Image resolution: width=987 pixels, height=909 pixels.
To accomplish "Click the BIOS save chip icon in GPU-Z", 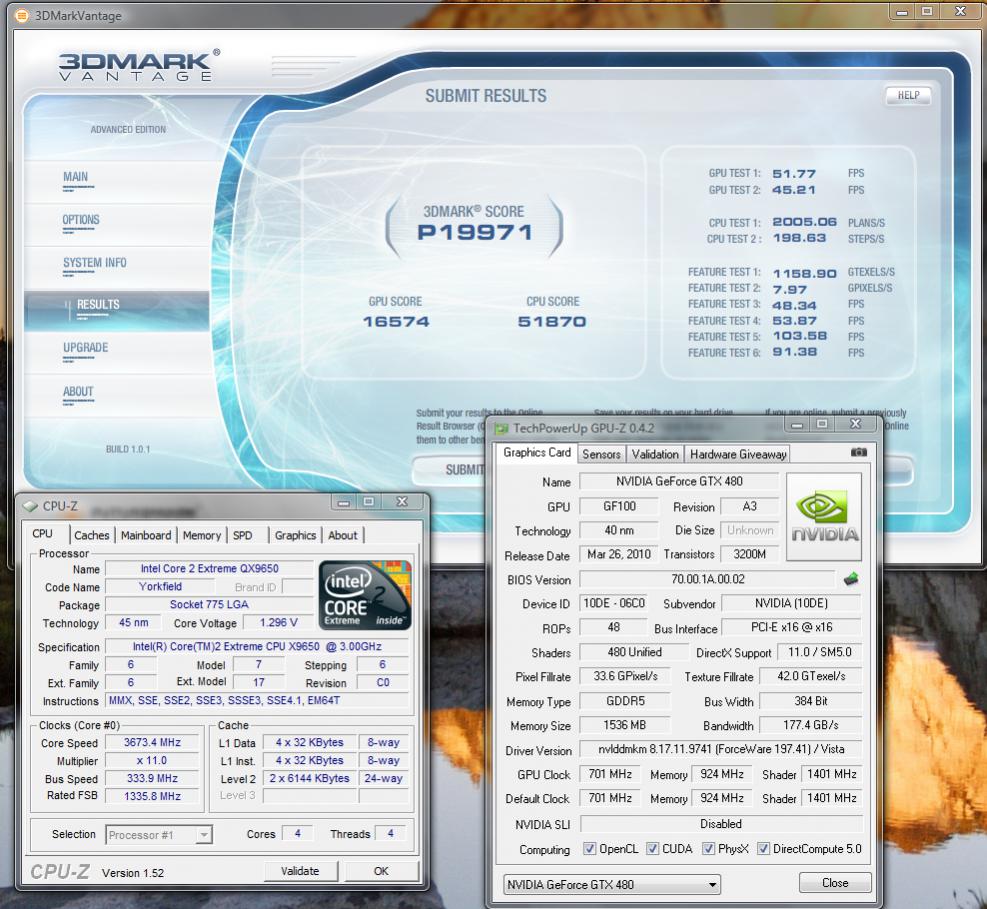I will (851, 579).
